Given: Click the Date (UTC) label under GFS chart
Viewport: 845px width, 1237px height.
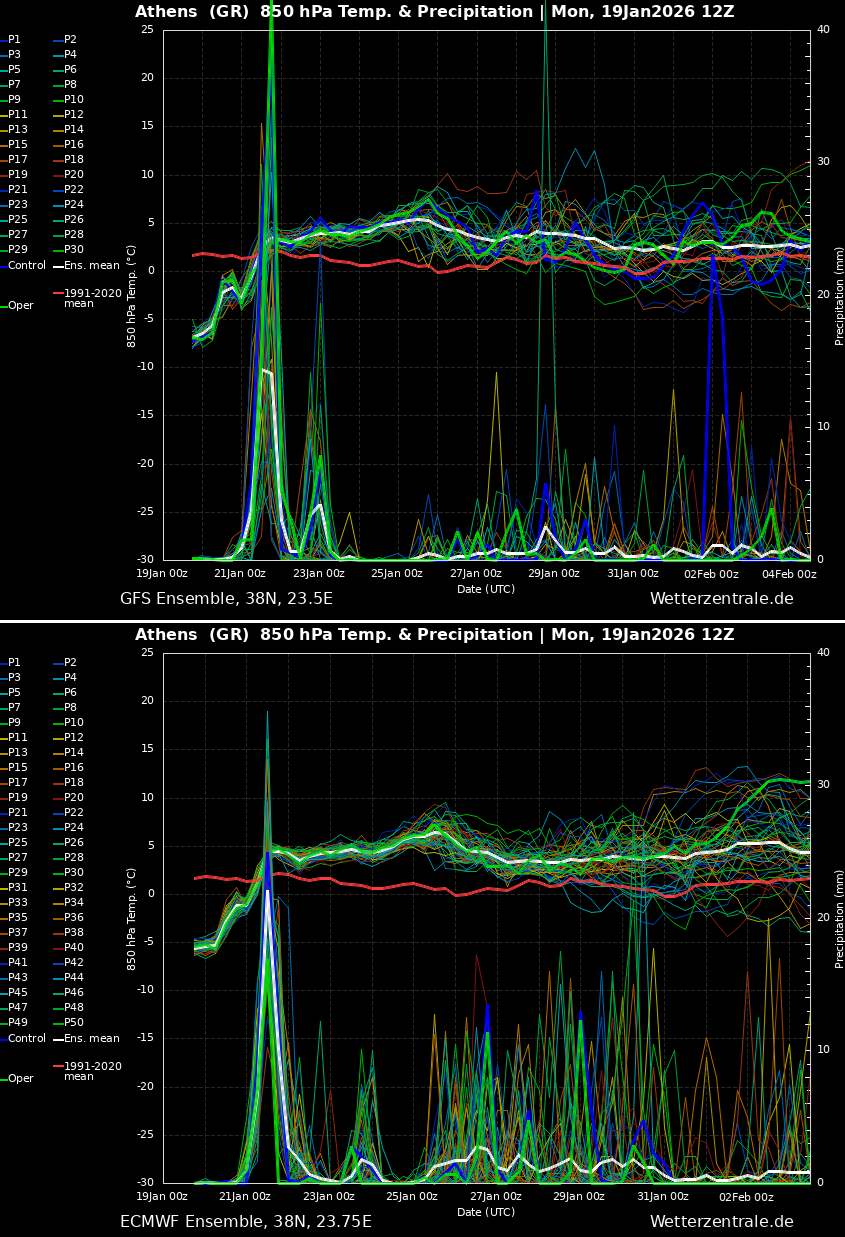Looking at the screenshot, I should coord(486,589).
